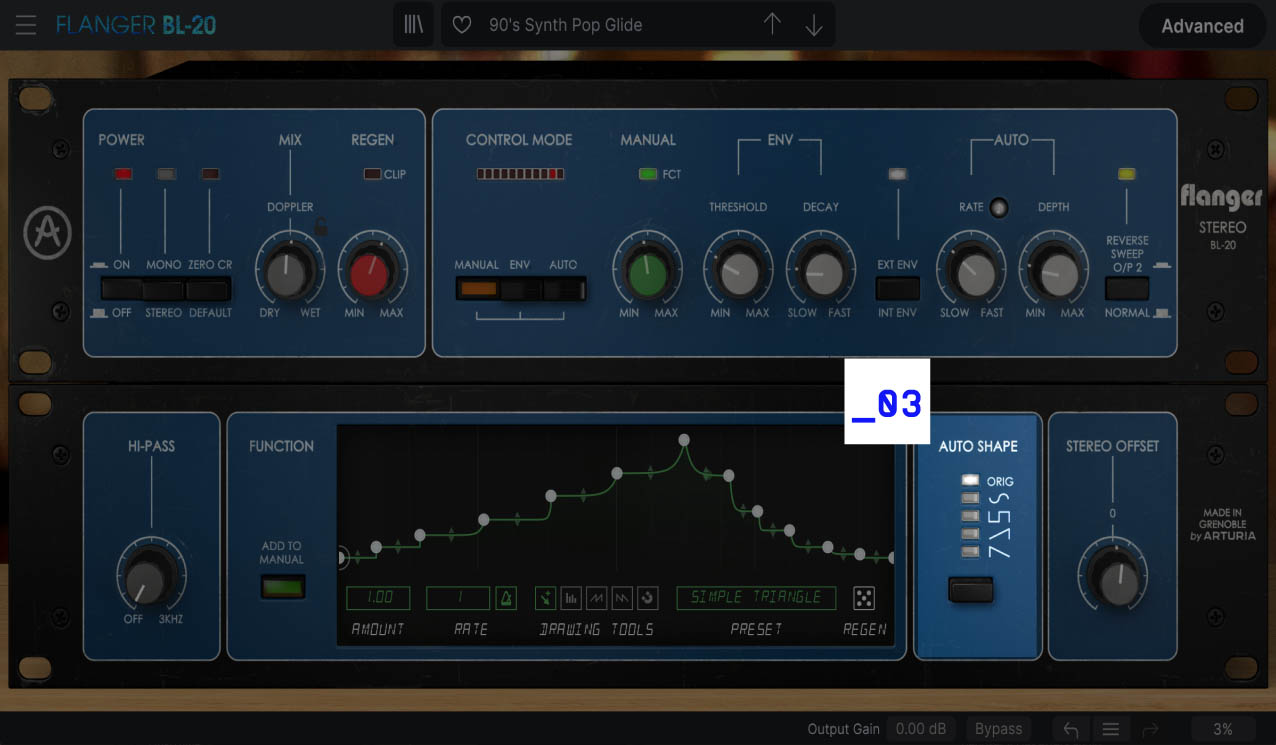Load next preset with the down arrow

pos(812,23)
